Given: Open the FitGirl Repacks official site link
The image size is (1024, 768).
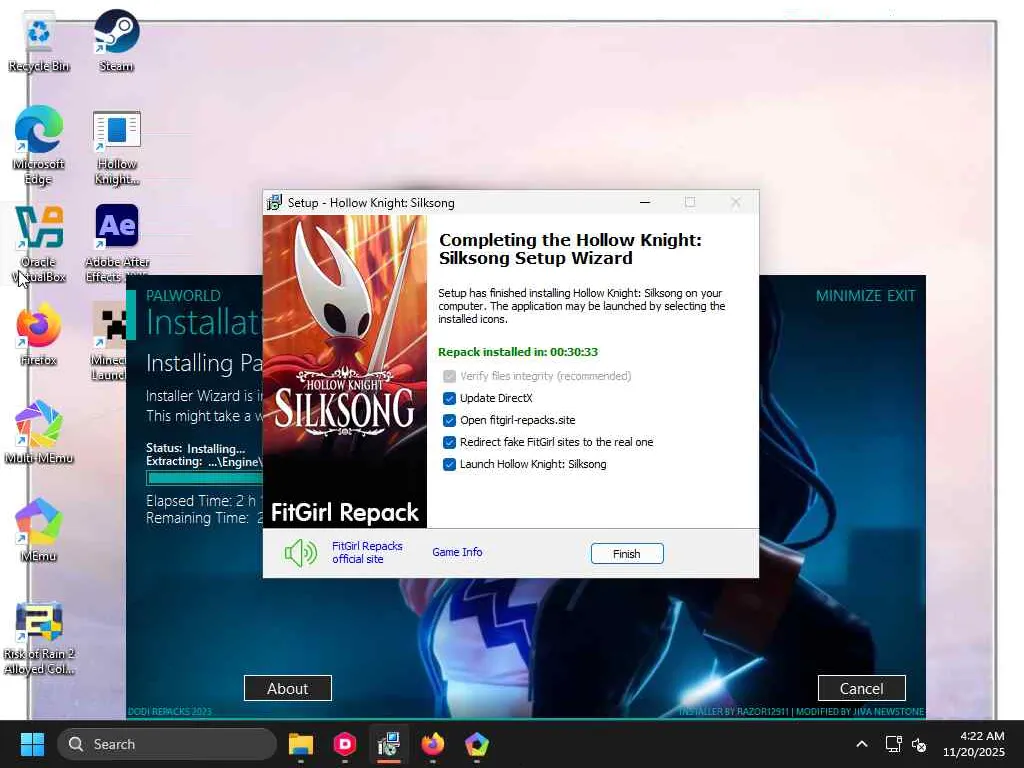Looking at the screenshot, I should pos(367,552).
